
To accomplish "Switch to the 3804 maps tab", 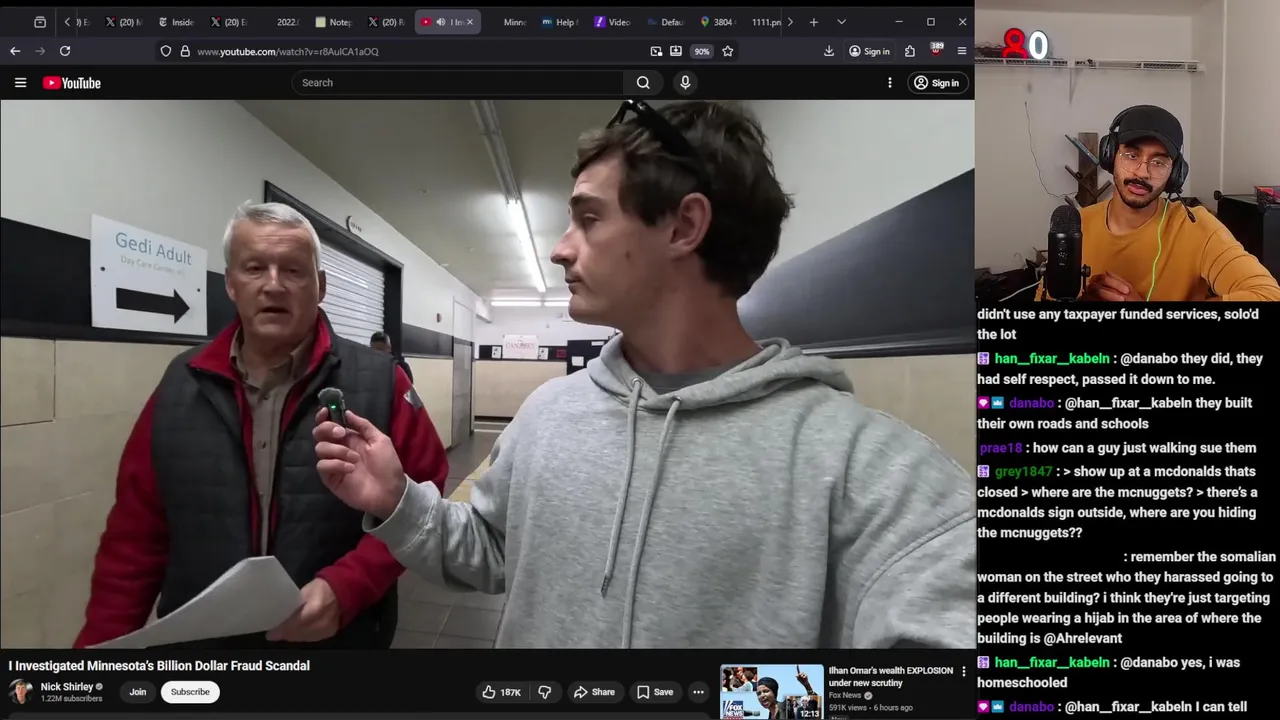I will 717,22.
